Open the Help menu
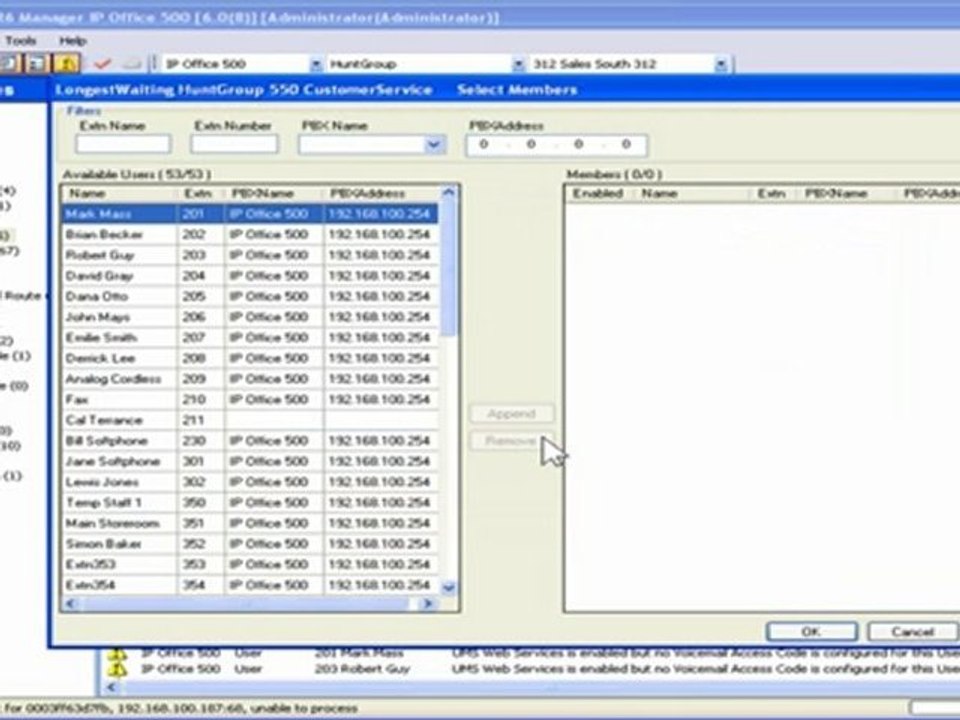The height and width of the screenshot is (720, 960). point(73,41)
